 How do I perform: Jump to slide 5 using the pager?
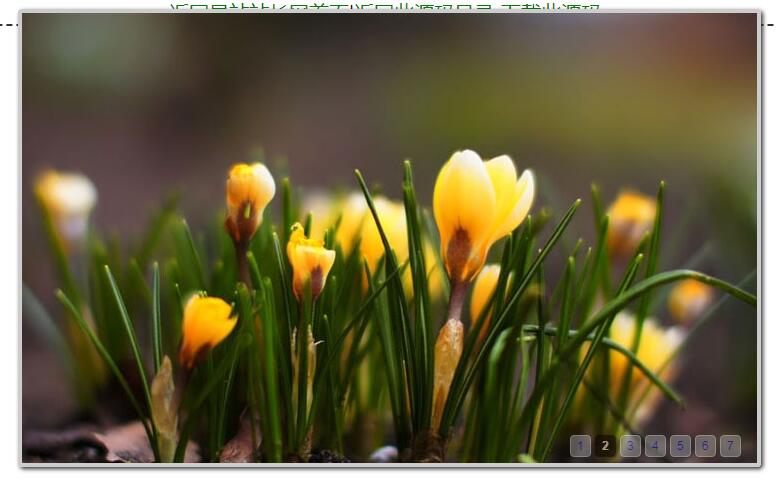(680, 446)
